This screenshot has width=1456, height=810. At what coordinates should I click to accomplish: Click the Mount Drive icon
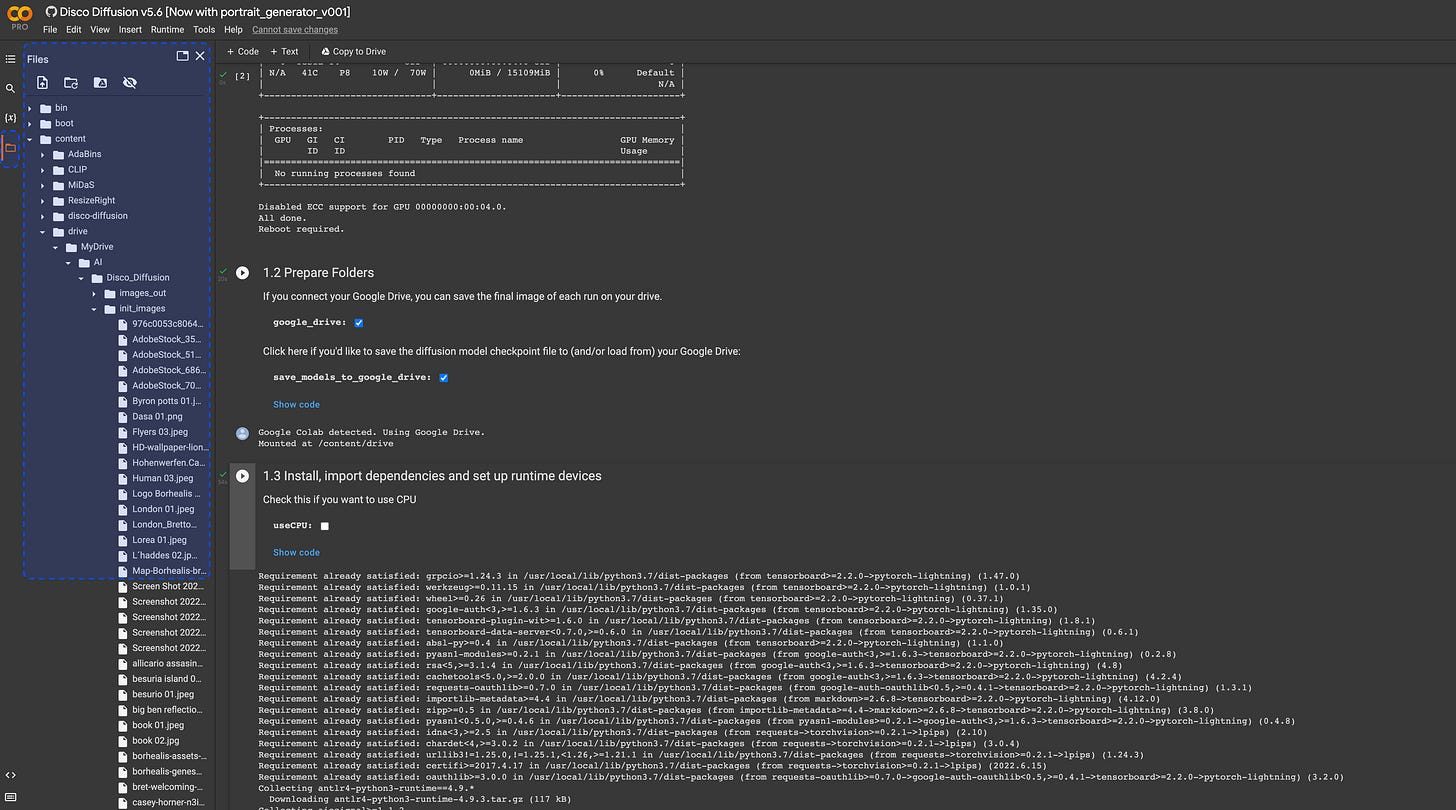[100, 83]
